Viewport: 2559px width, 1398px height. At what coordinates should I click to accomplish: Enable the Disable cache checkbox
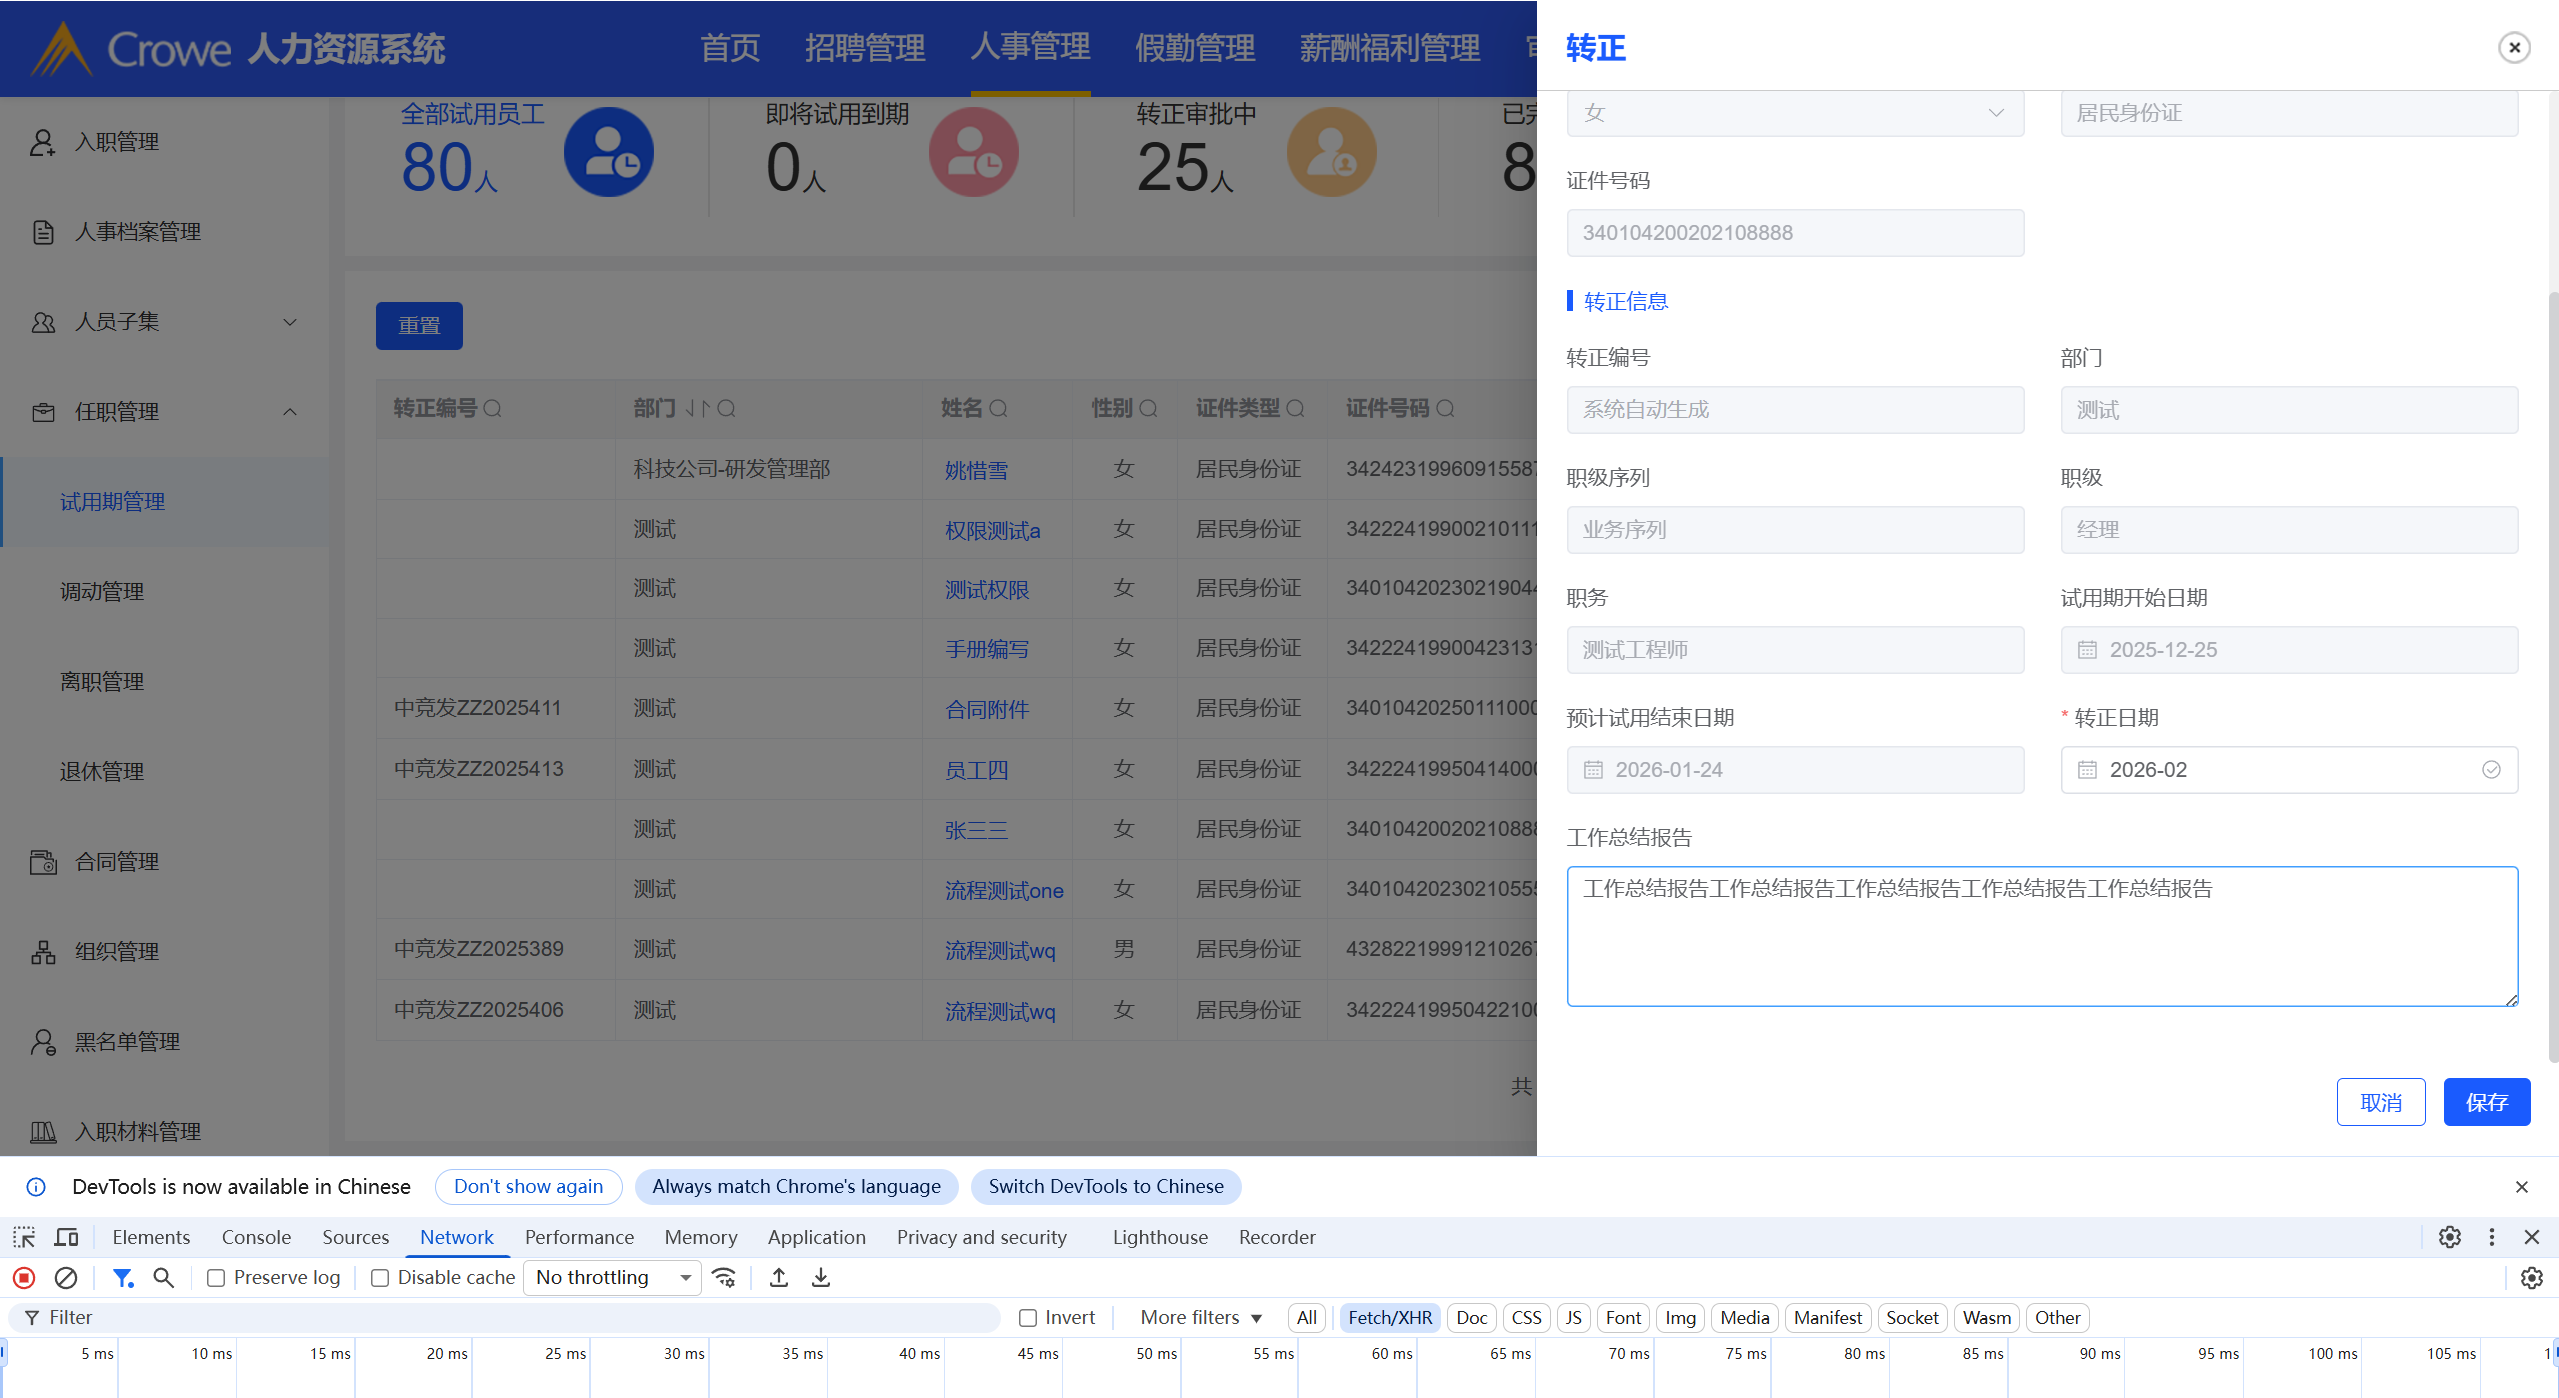coord(380,1278)
